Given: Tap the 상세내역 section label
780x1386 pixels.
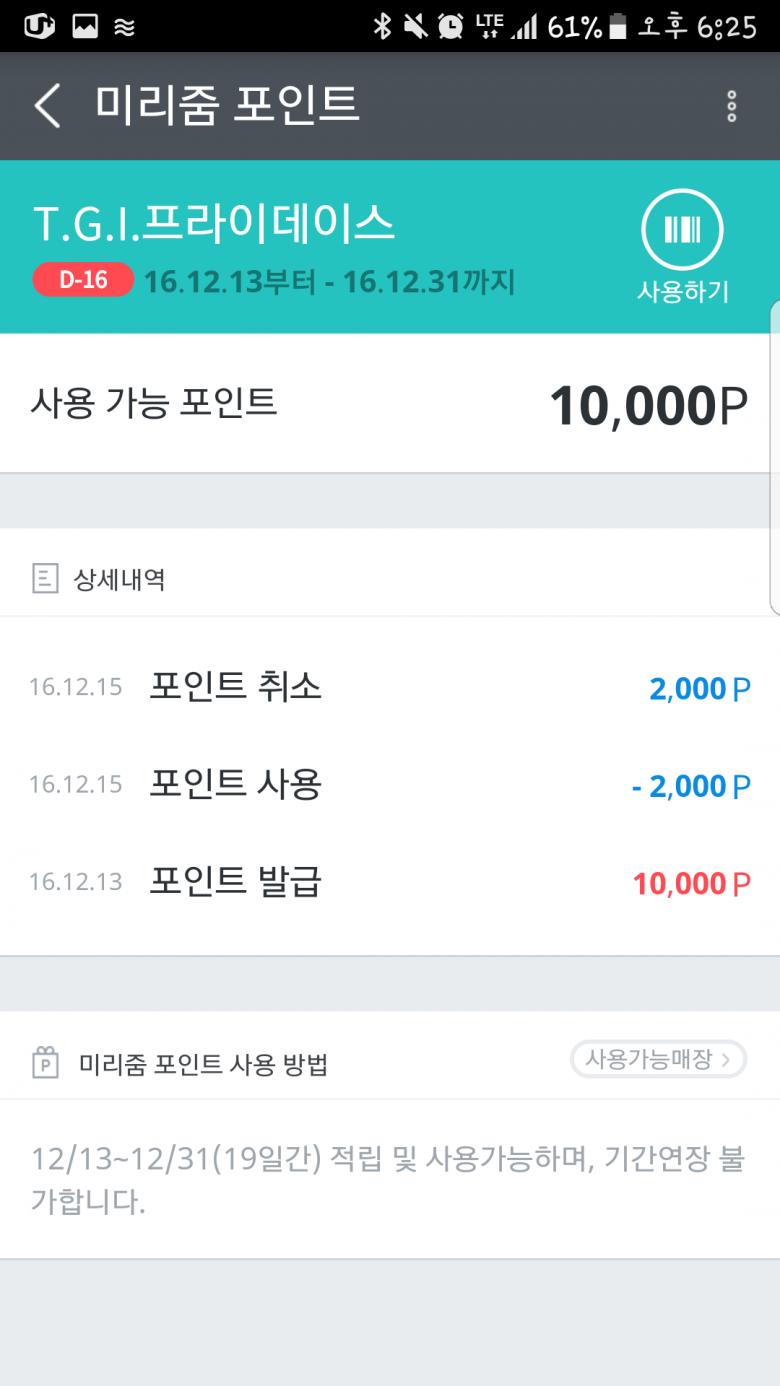Looking at the screenshot, I should pos(119,579).
